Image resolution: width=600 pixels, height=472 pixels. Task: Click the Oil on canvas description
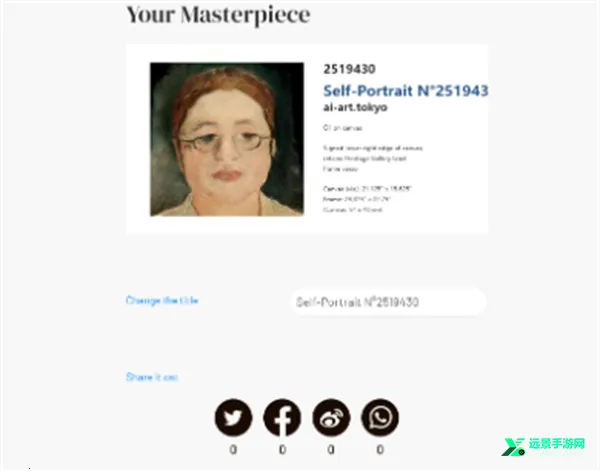click(342, 128)
